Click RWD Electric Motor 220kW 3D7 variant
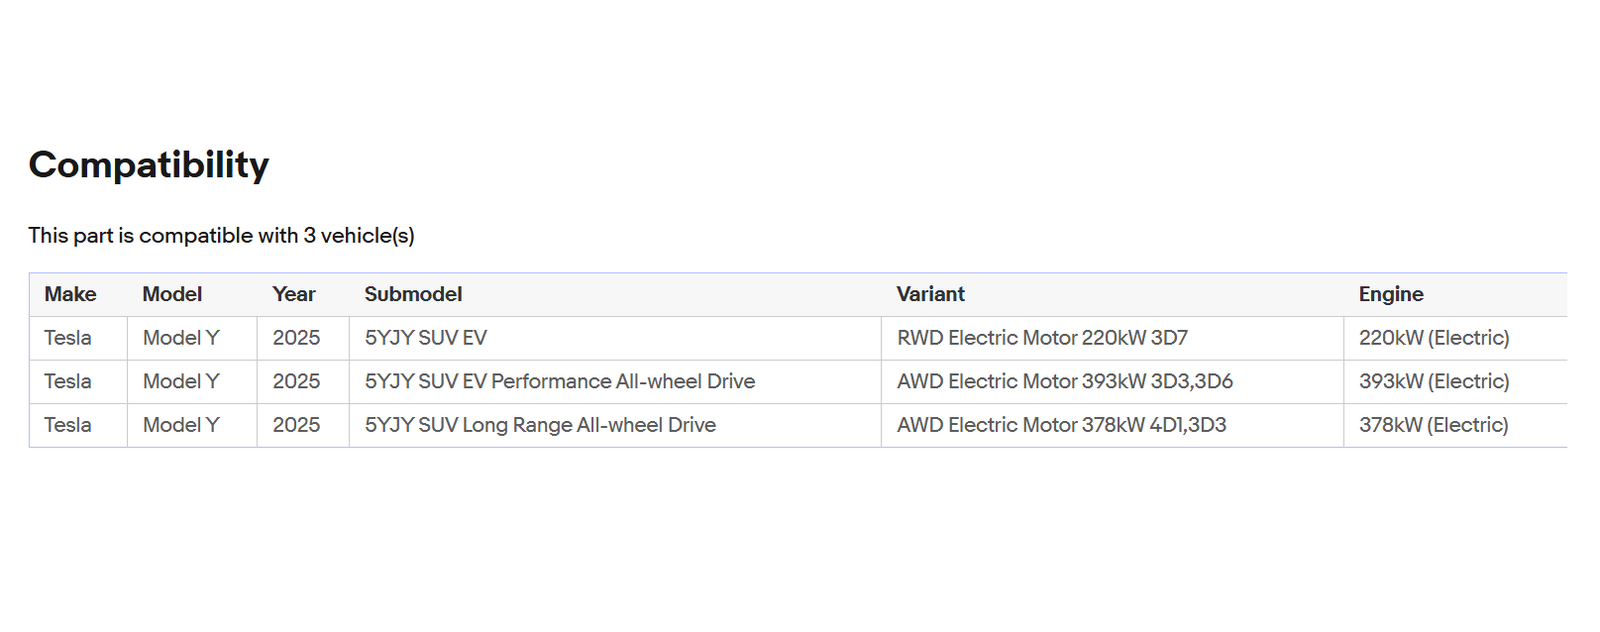The width and height of the screenshot is (1600, 632). (x=1042, y=338)
